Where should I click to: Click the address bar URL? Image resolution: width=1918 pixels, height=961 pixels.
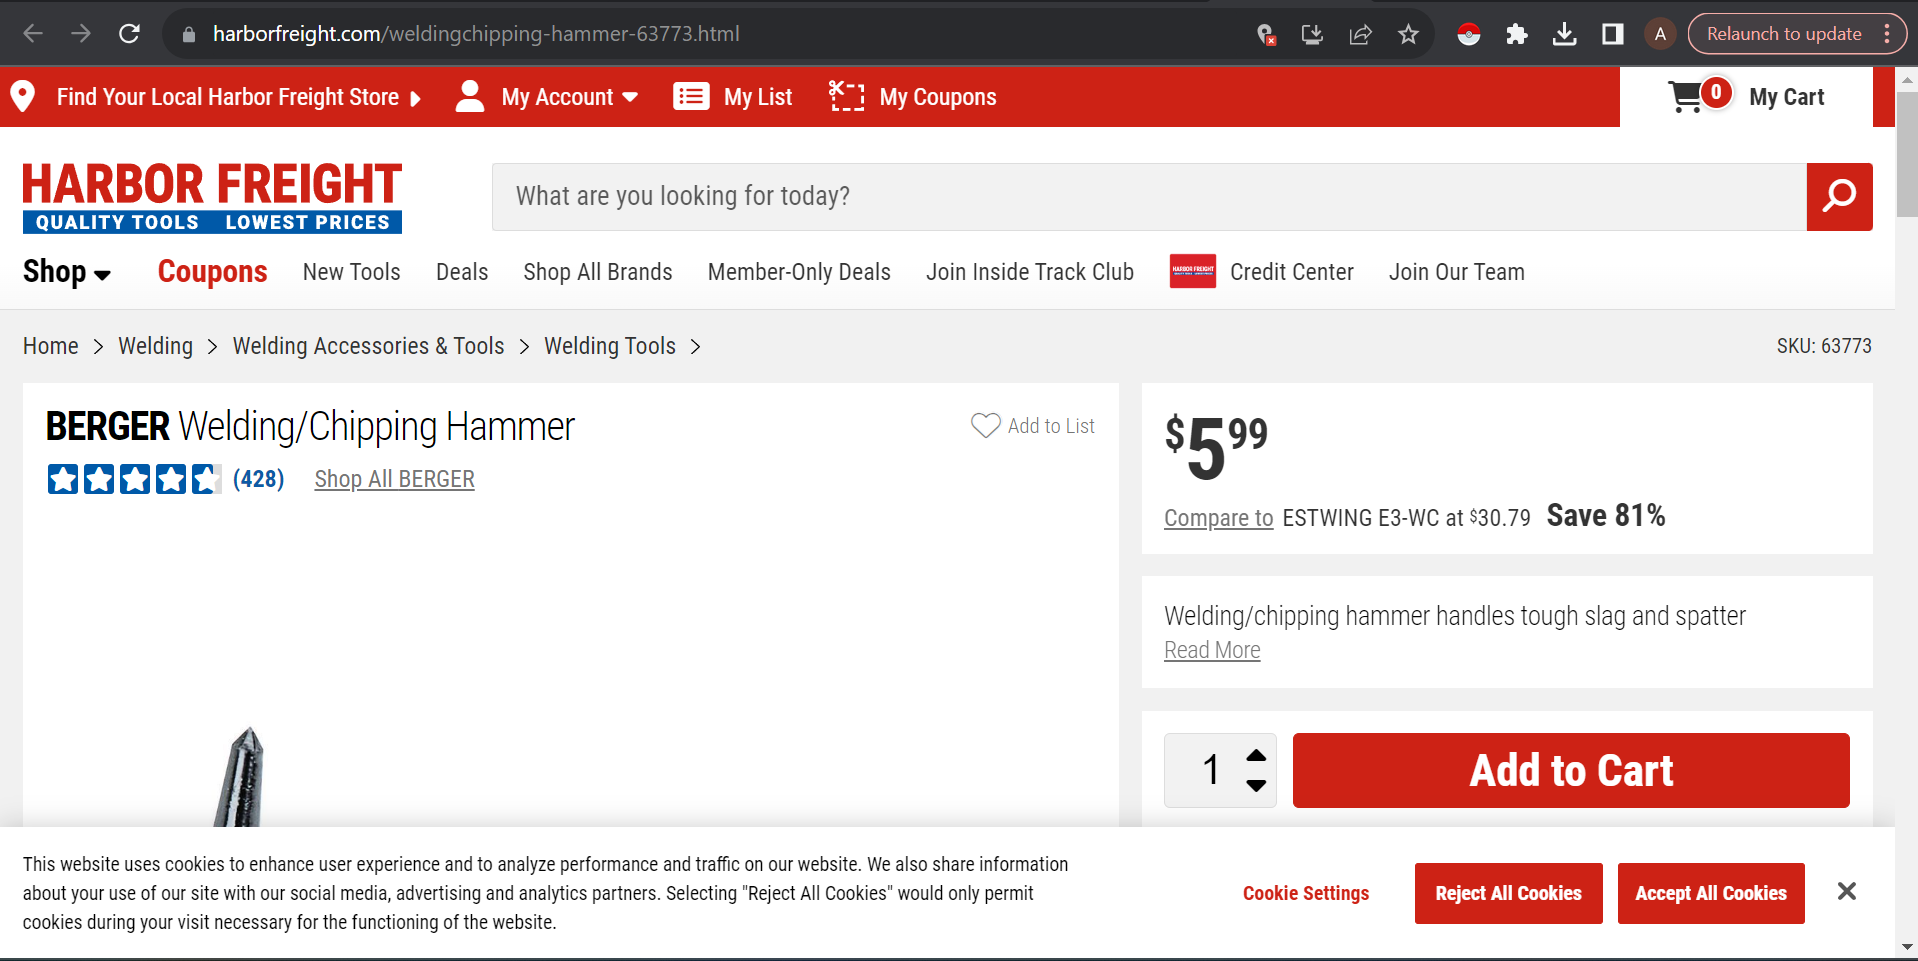476,34
